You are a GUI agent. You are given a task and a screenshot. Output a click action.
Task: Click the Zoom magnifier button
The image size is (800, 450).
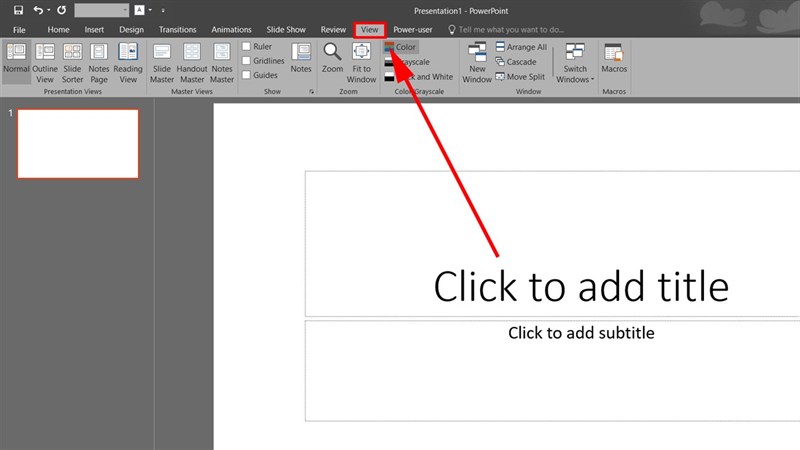[x=332, y=58]
